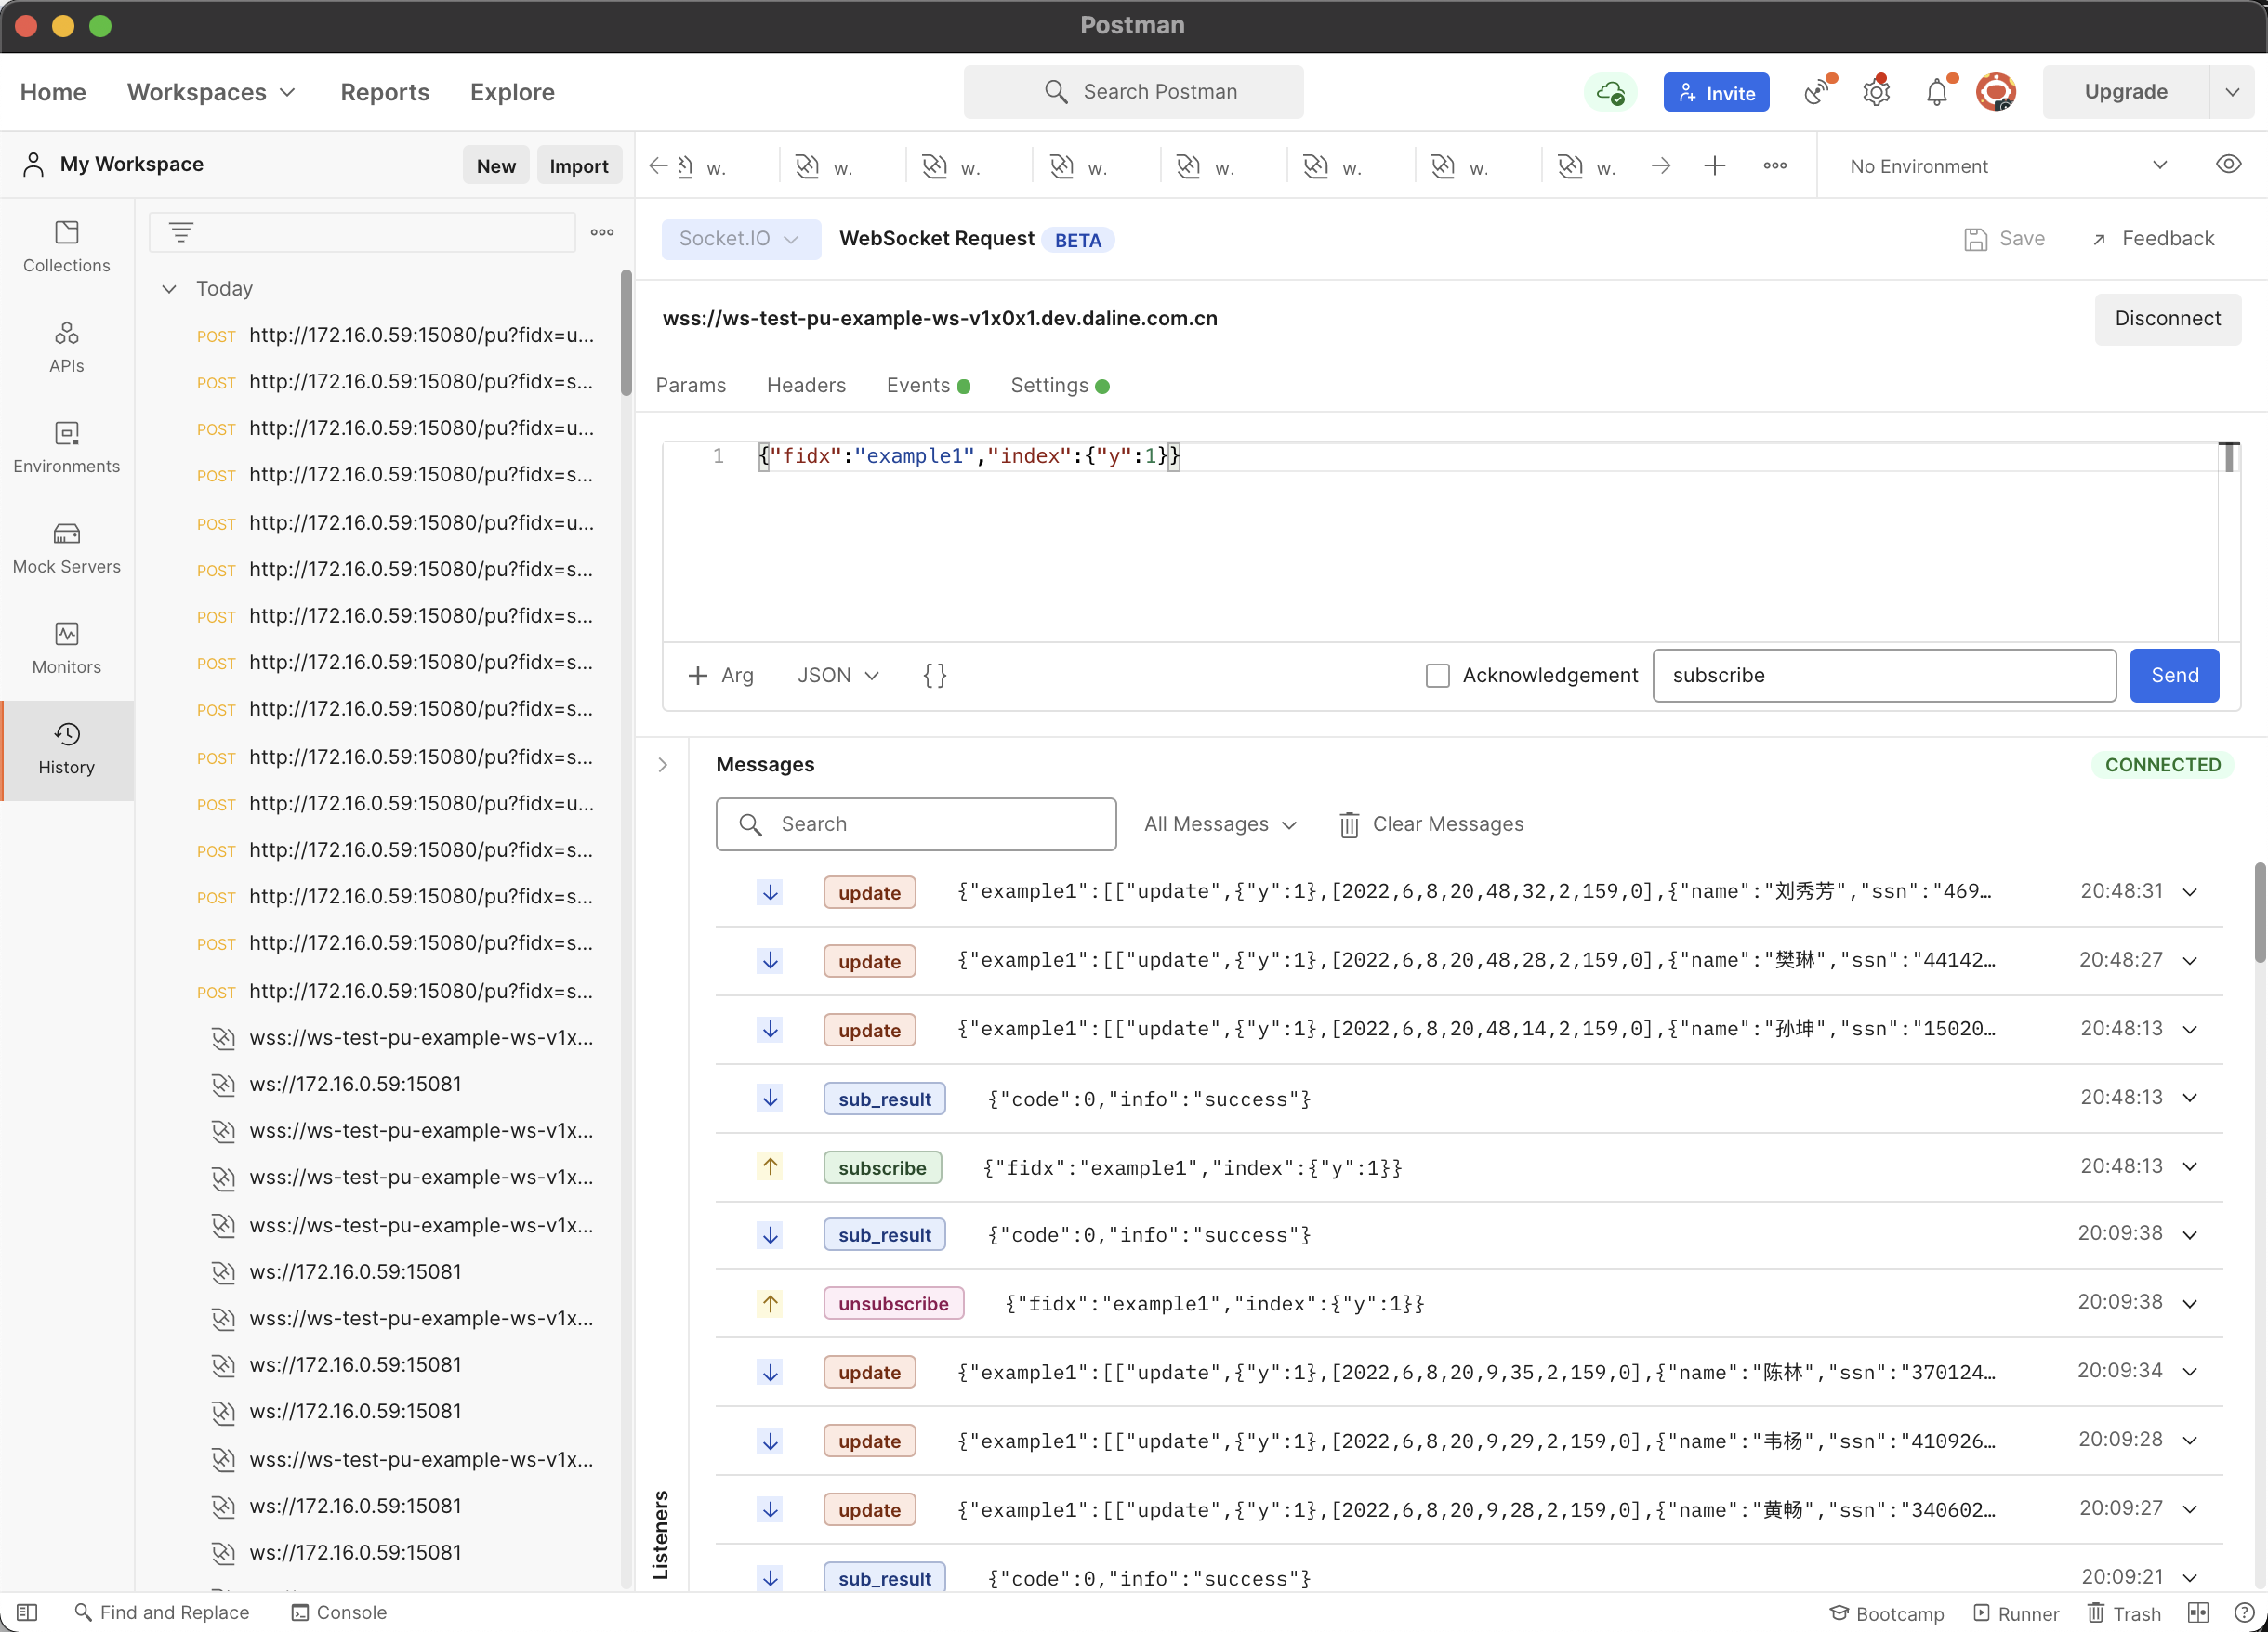Click the environment quick look eye icon
This screenshot has width=2268, height=1632.
pos(2228,165)
